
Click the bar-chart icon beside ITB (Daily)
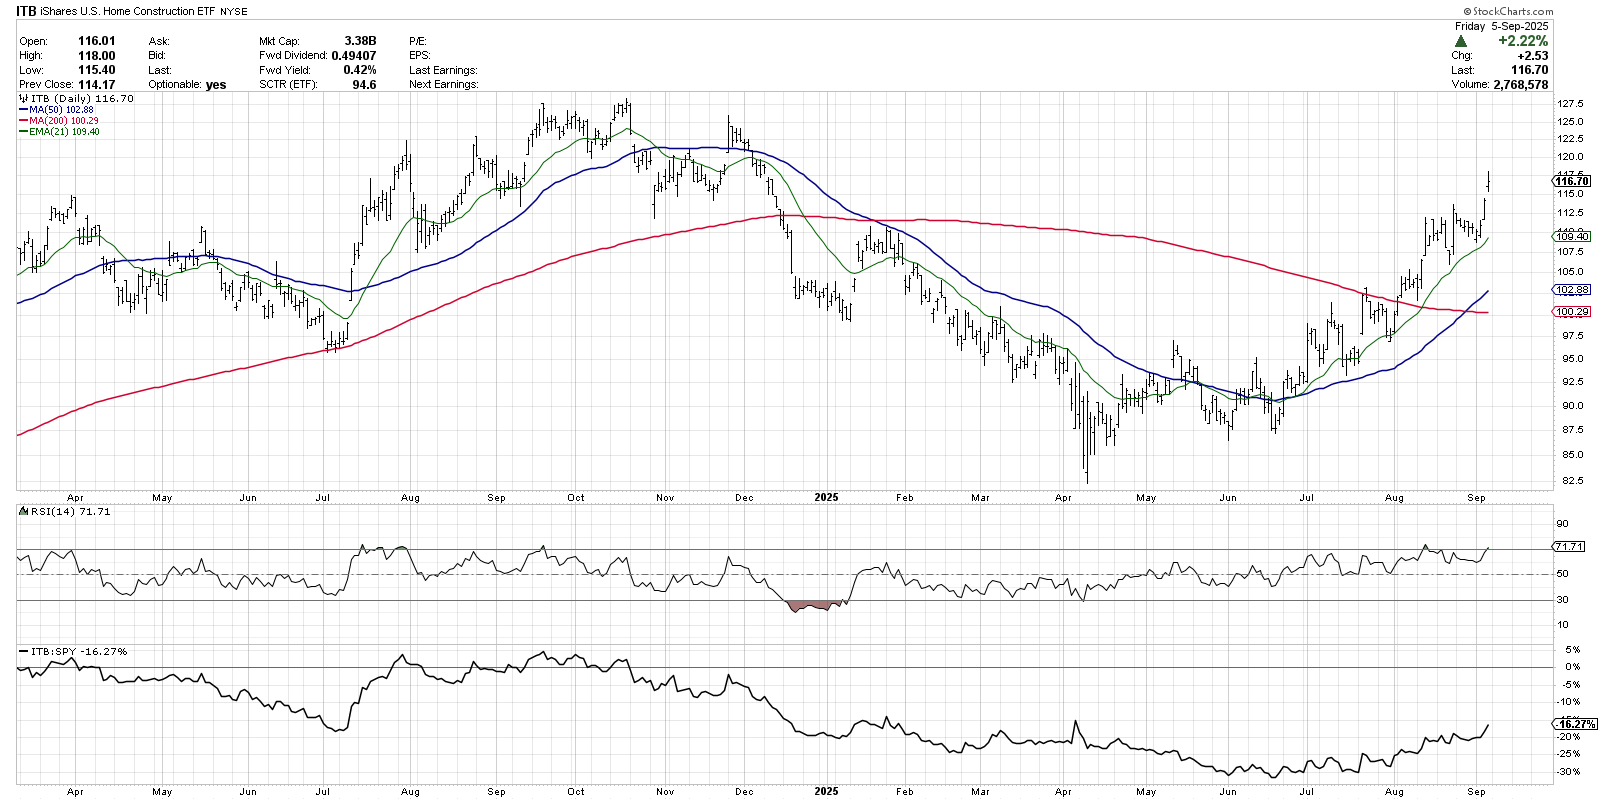click(x=24, y=99)
